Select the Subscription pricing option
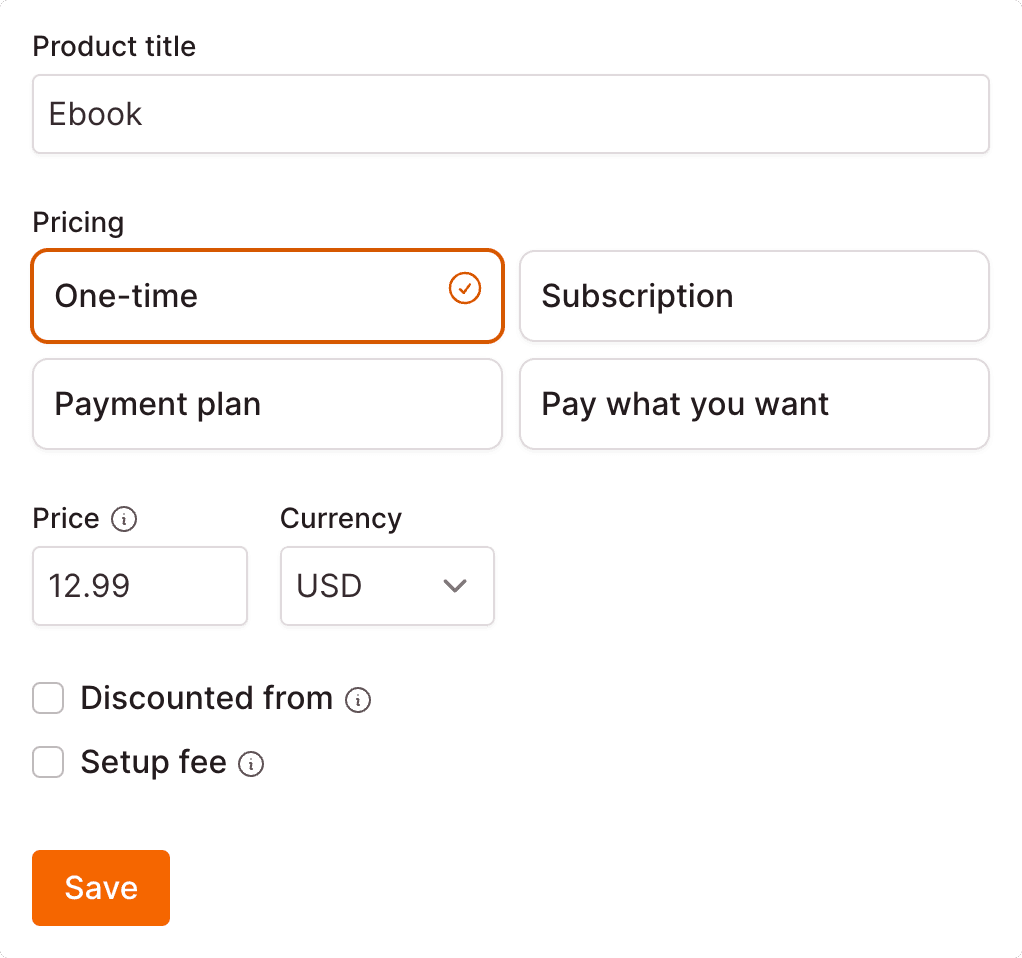The image size is (1022, 958). (754, 296)
